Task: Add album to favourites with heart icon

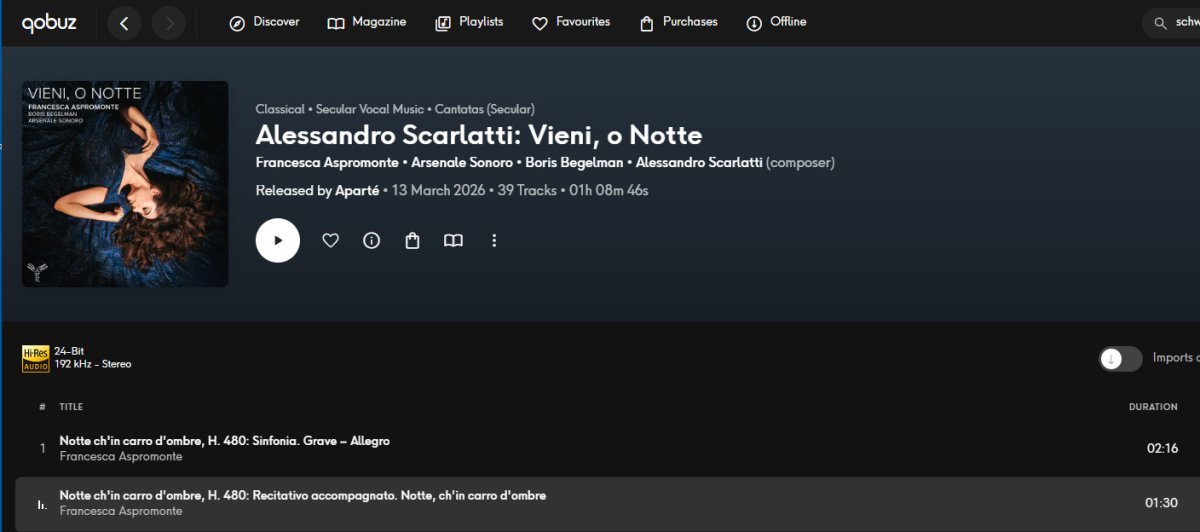Action: pyautogui.click(x=330, y=240)
